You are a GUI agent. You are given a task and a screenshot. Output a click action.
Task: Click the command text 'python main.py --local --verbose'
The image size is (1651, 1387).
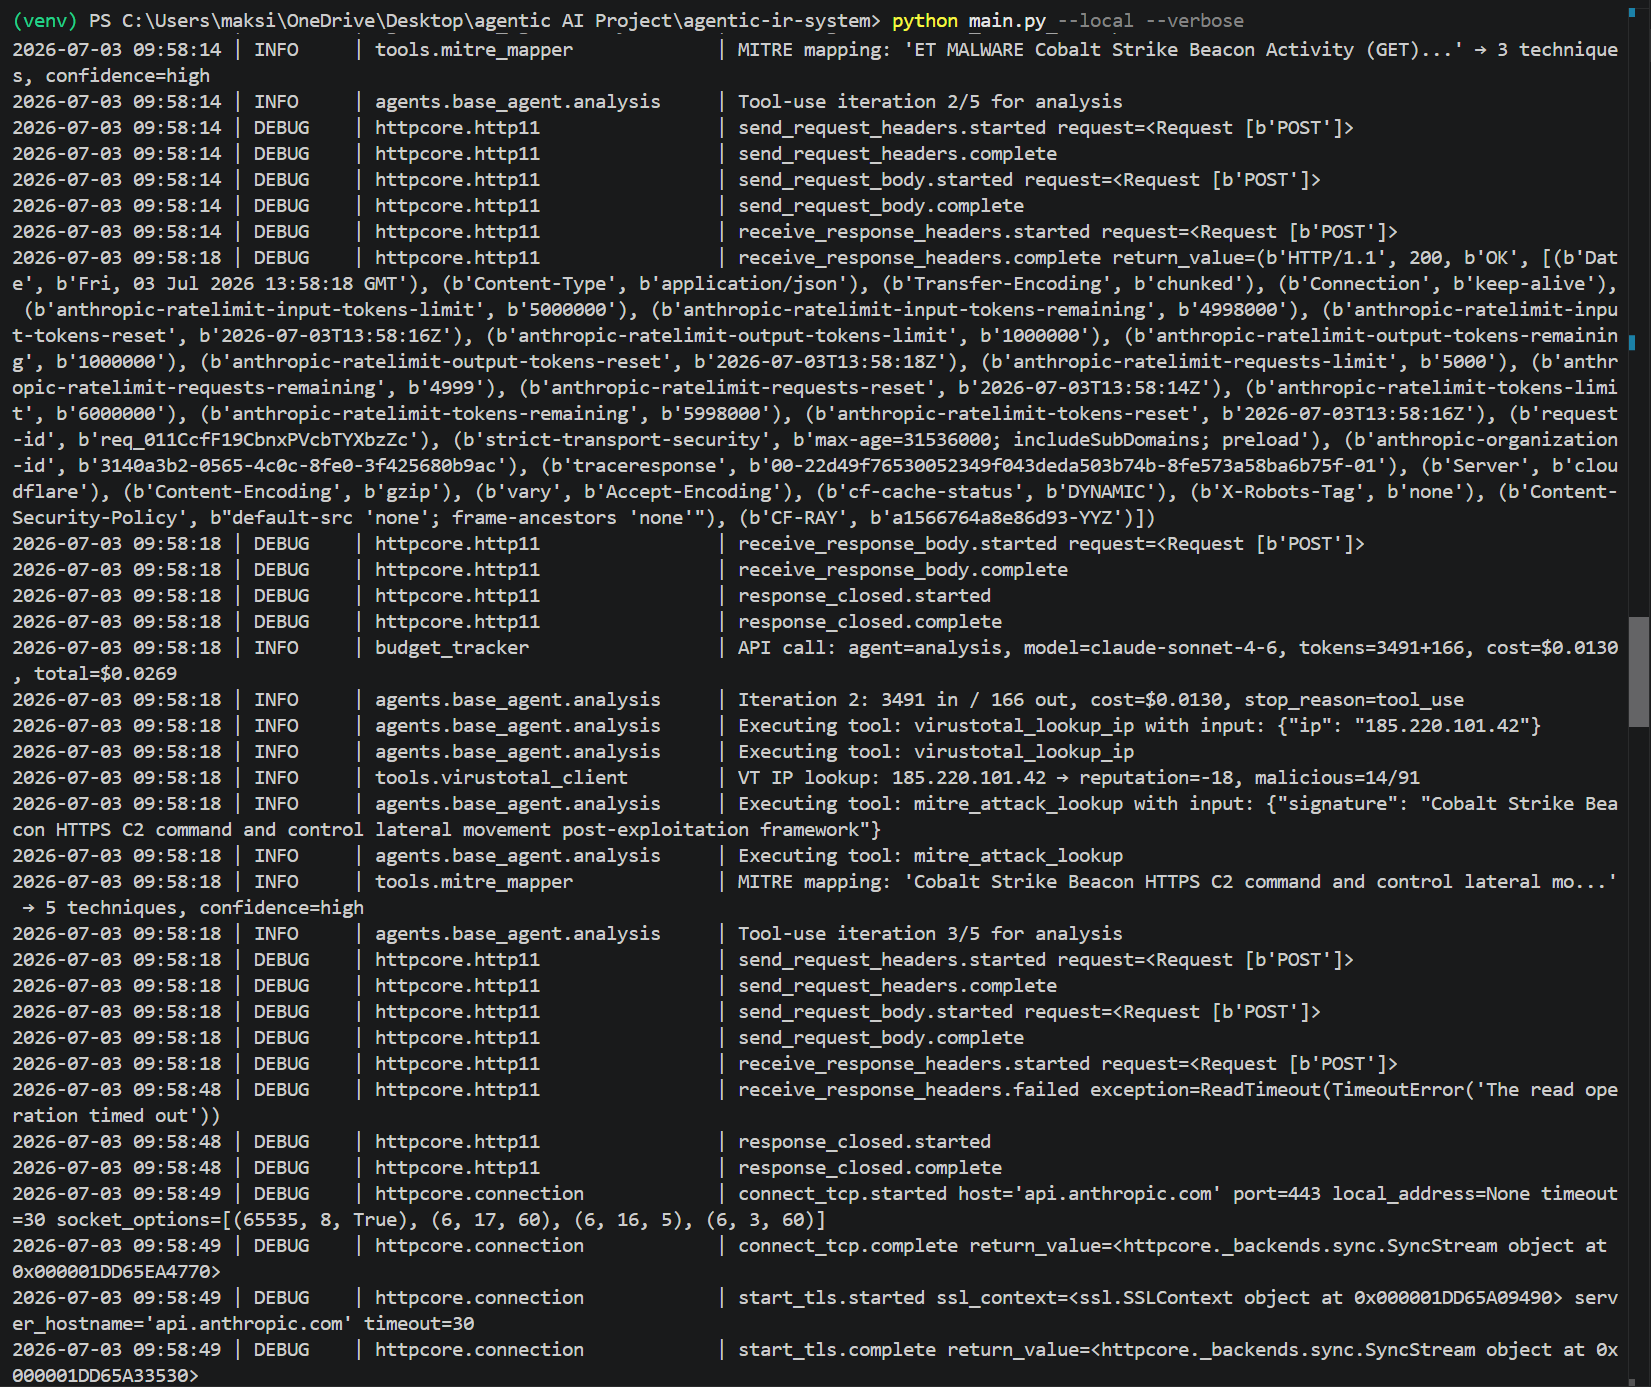click(1068, 21)
